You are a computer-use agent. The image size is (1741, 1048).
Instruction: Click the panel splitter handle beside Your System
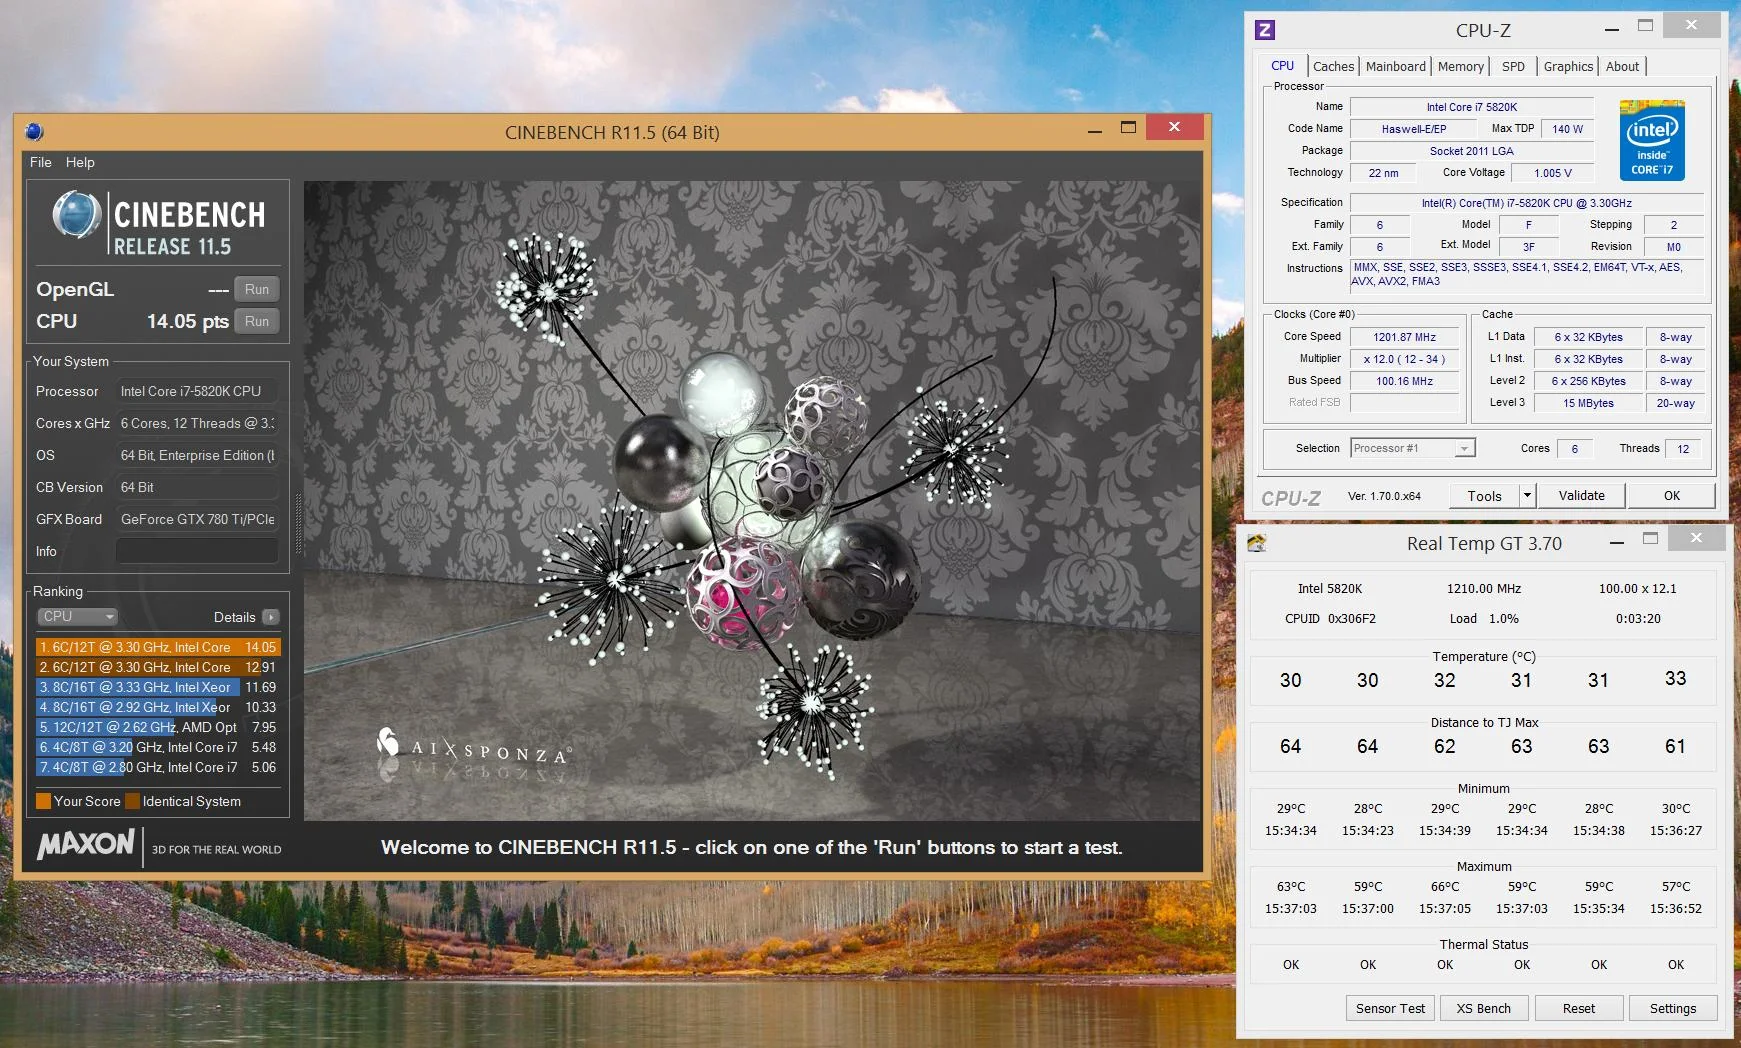pos(298,524)
